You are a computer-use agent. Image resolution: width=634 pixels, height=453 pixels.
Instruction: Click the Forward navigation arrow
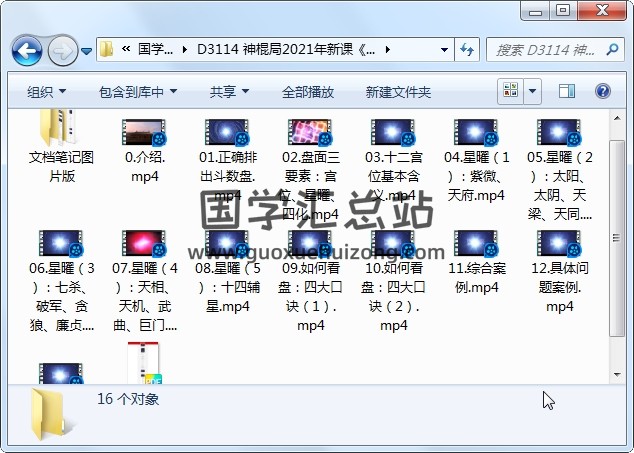coord(62,49)
